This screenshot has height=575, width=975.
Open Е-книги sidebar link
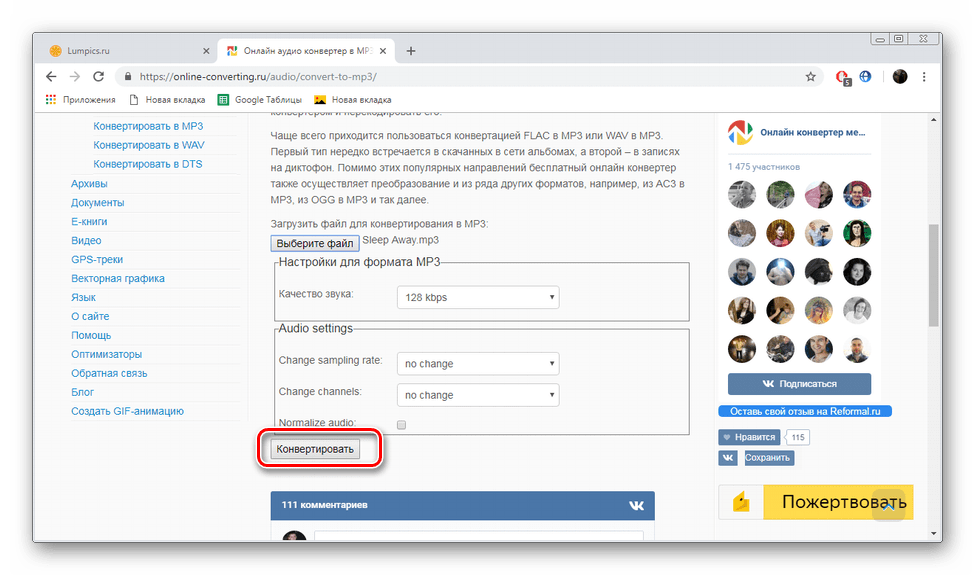pos(89,221)
